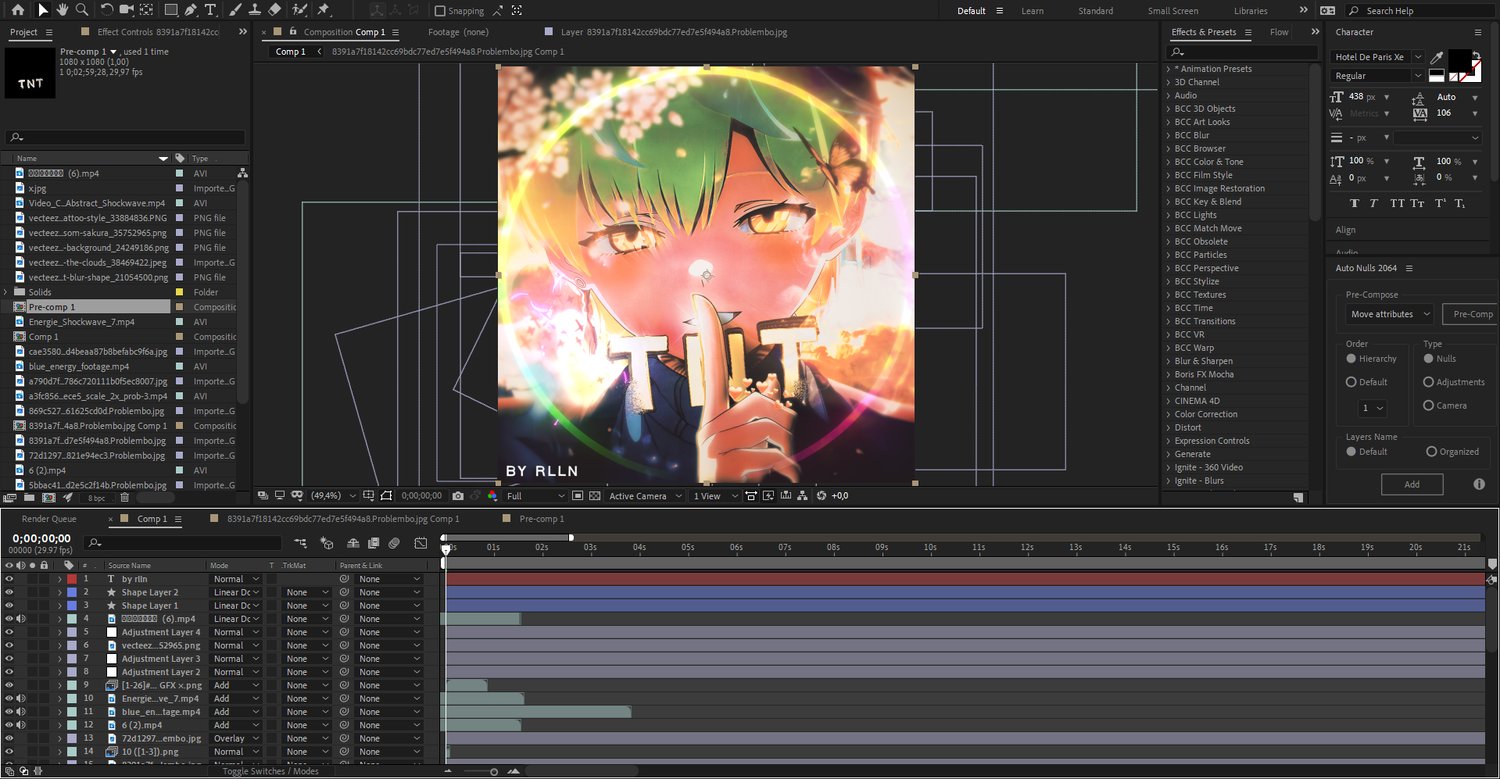The width and height of the screenshot is (1500, 779).
Task: Switch to the Libraries workspace
Action: (1251, 11)
